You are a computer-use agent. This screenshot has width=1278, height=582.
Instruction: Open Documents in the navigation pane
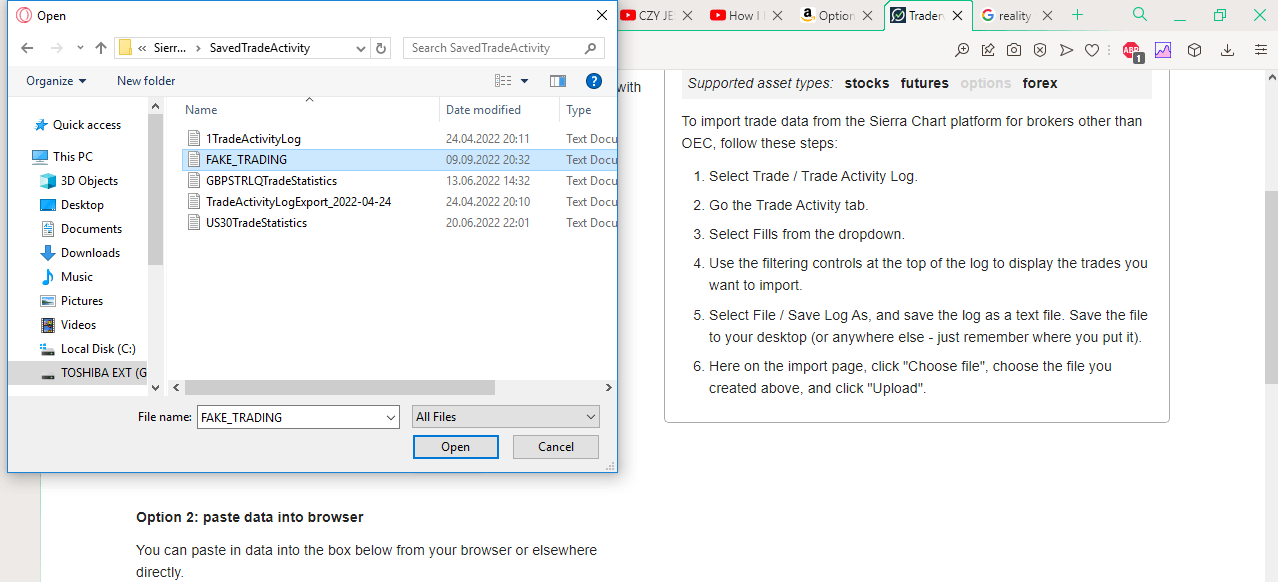(x=91, y=229)
